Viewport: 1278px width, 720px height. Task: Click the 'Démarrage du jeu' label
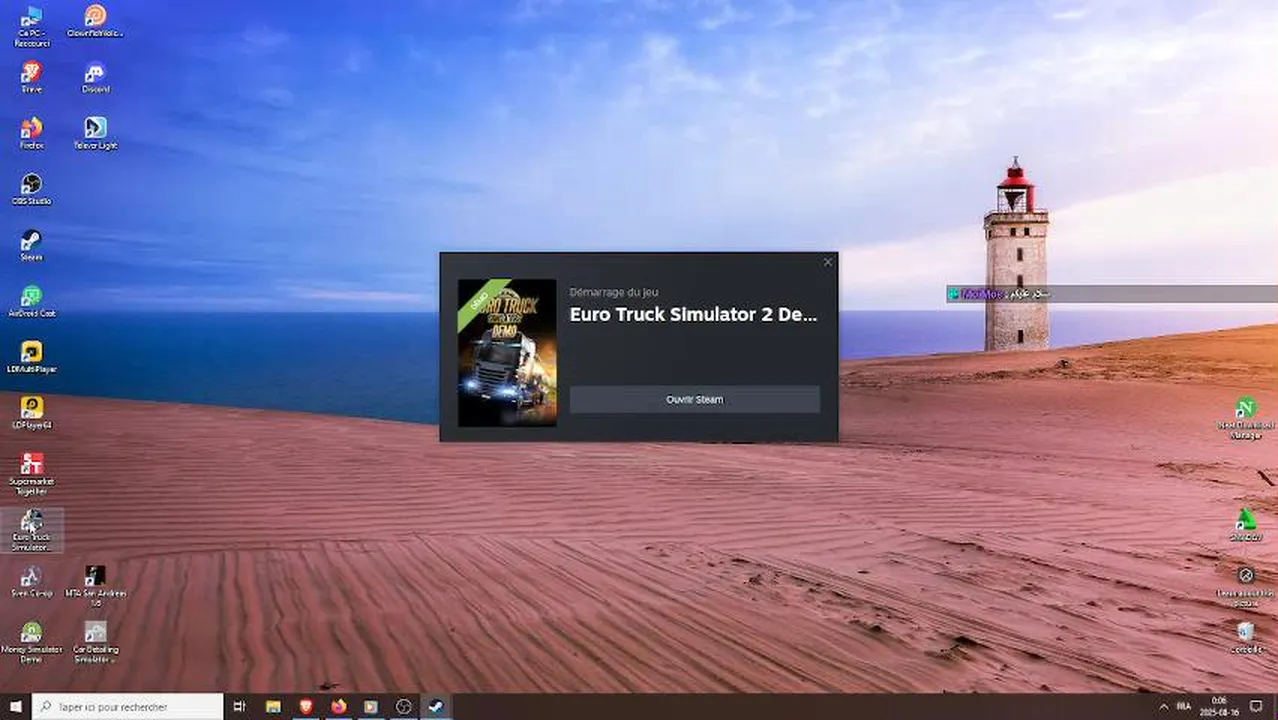pyautogui.click(x=614, y=292)
